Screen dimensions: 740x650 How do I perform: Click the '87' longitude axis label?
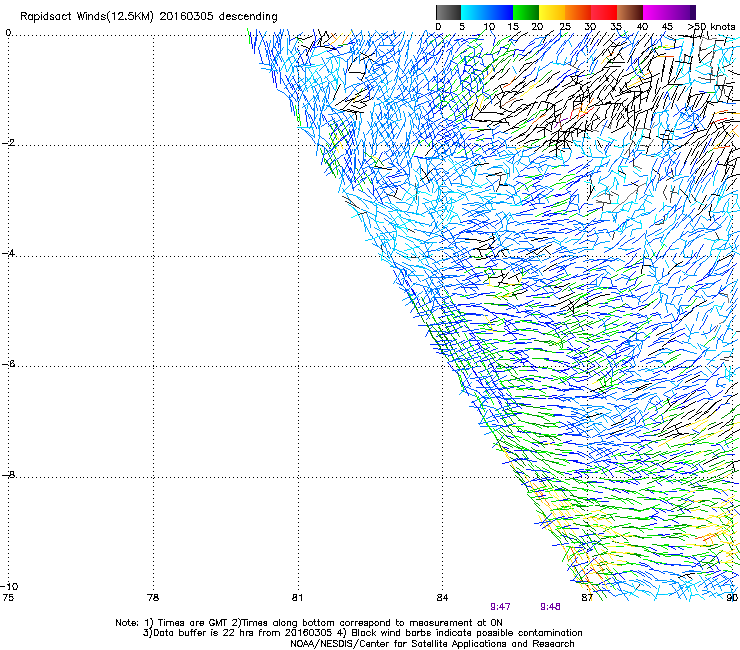coord(587,598)
